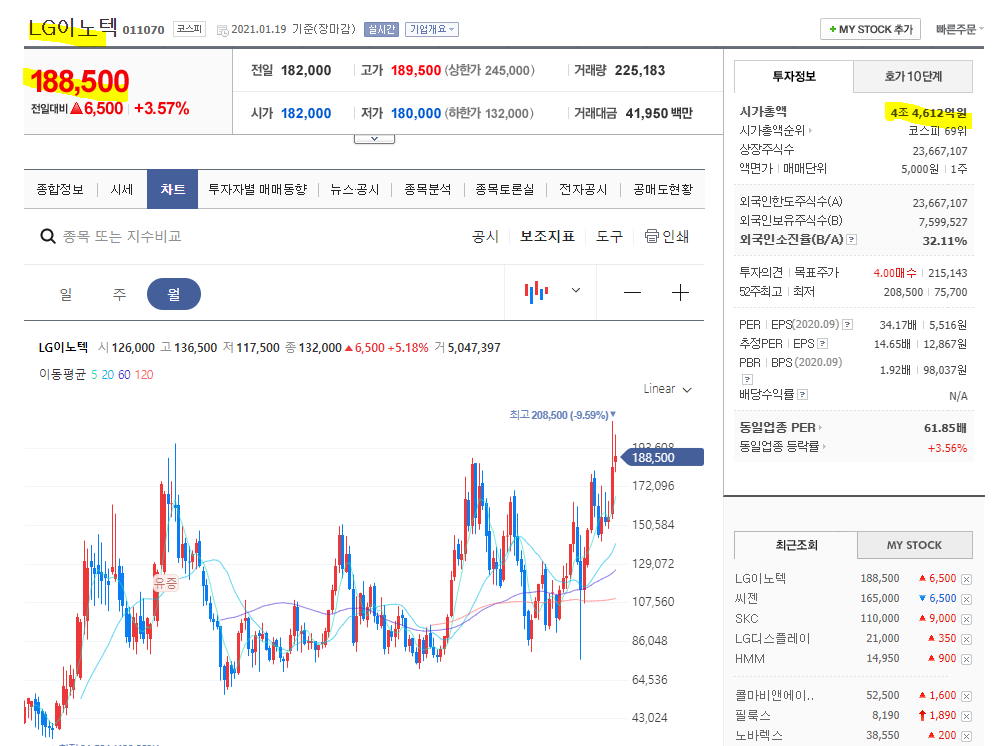Click the 유증 event marker on chart
Viewport: 999px width, 746px height.
(166, 583)
